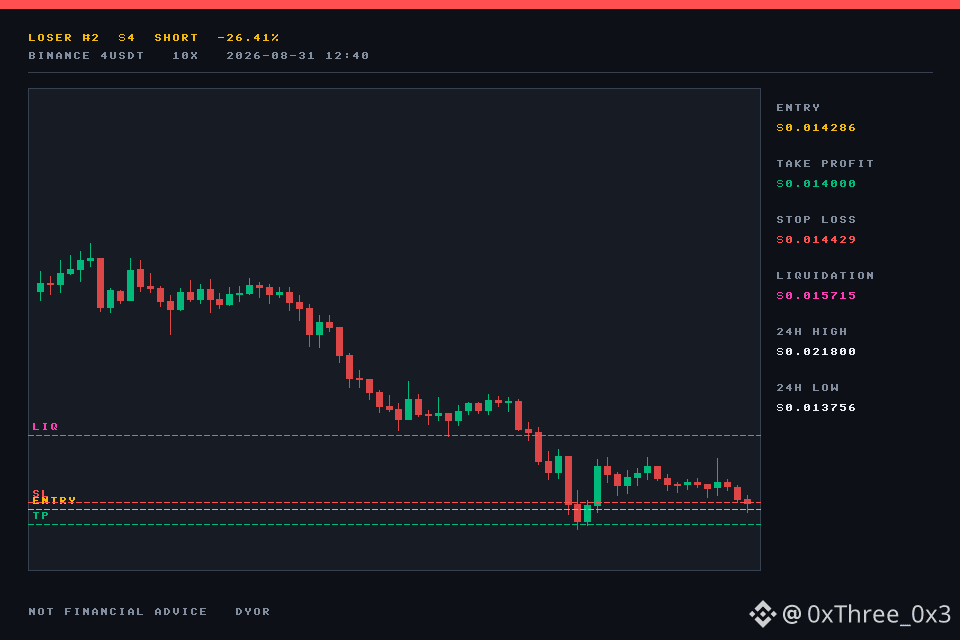Click the '24H LOW' heading
This screenshot has height=640, width=960.
tap(808, 388)
